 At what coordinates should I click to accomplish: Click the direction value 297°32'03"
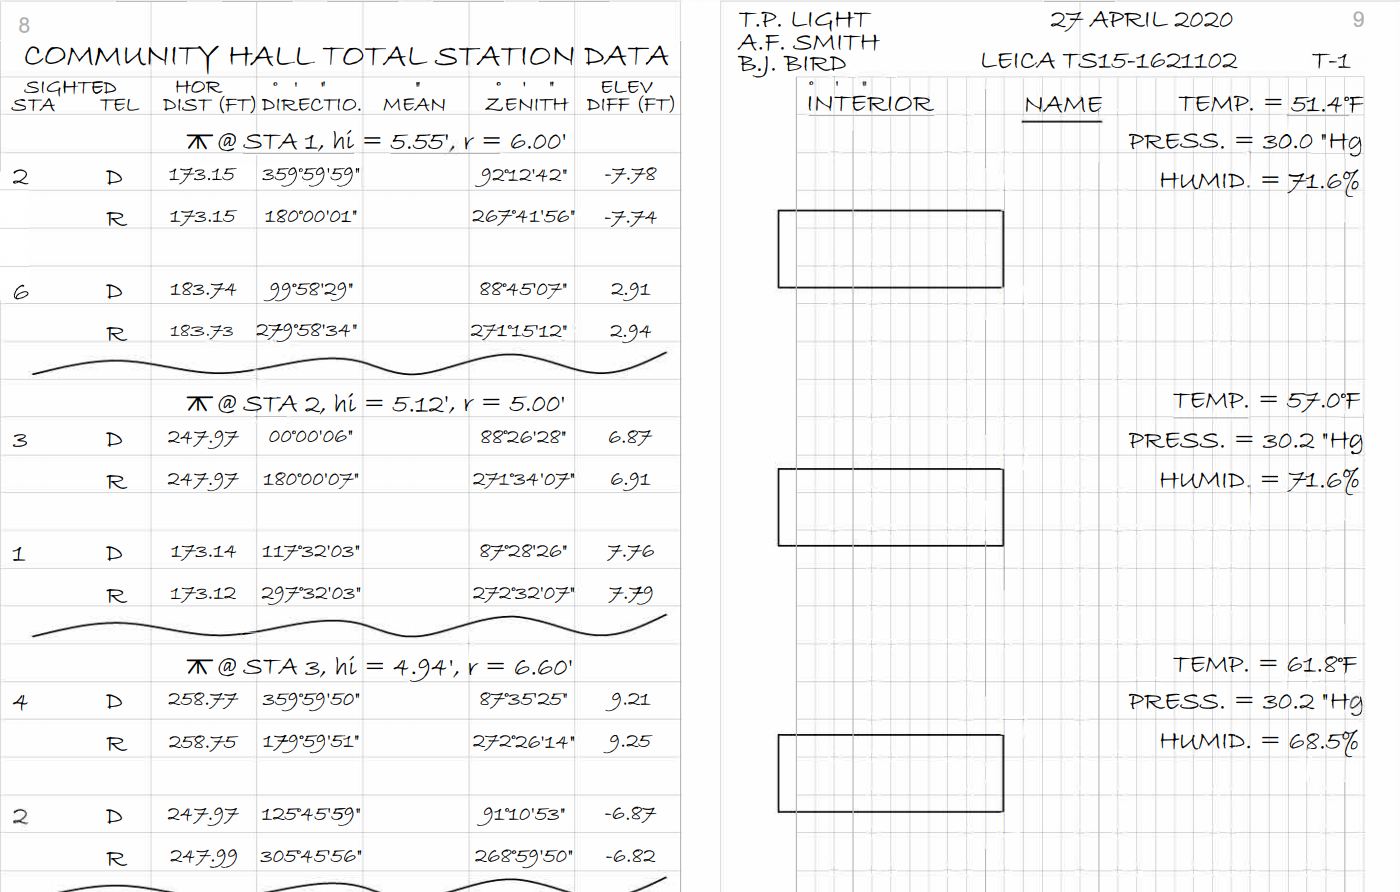[x=311, y=593]
